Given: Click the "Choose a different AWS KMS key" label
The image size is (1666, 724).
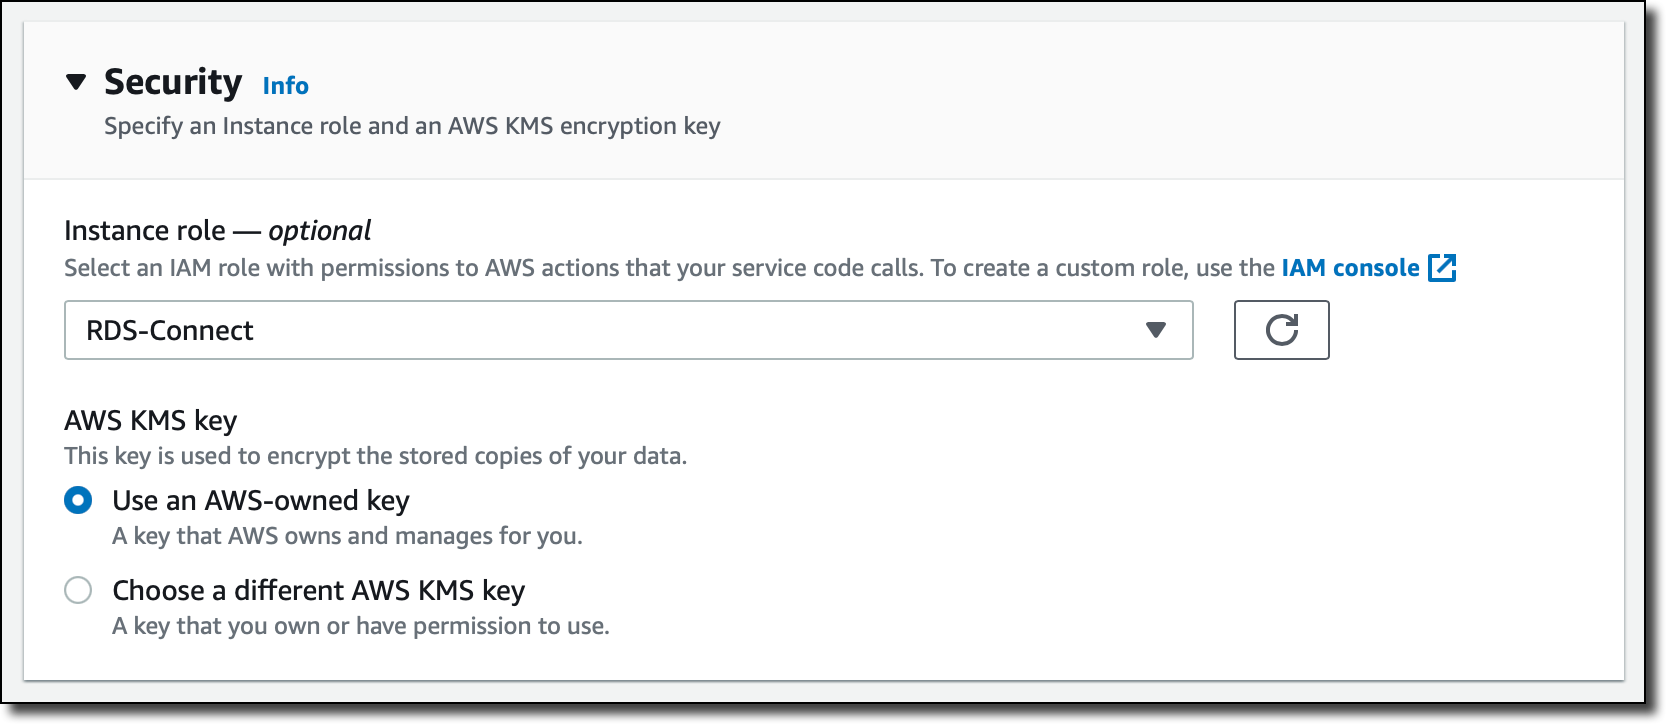Looking at the screenshot, I should click(x=318, y=590).
